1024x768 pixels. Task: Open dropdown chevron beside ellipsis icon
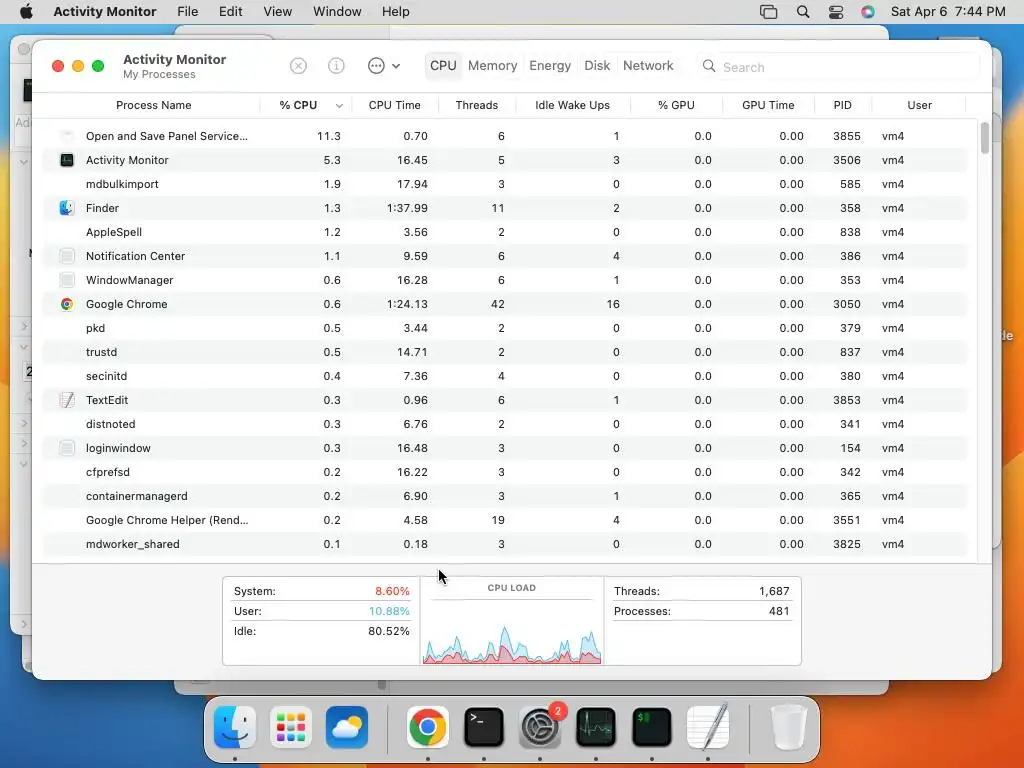(396, 66)
